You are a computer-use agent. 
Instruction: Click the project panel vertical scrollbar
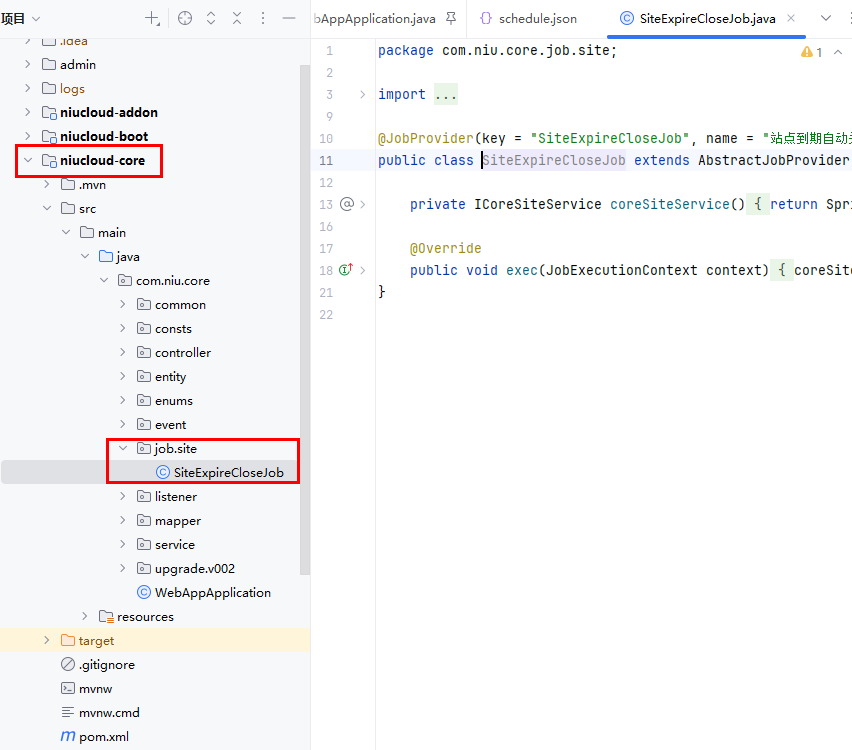305,320
